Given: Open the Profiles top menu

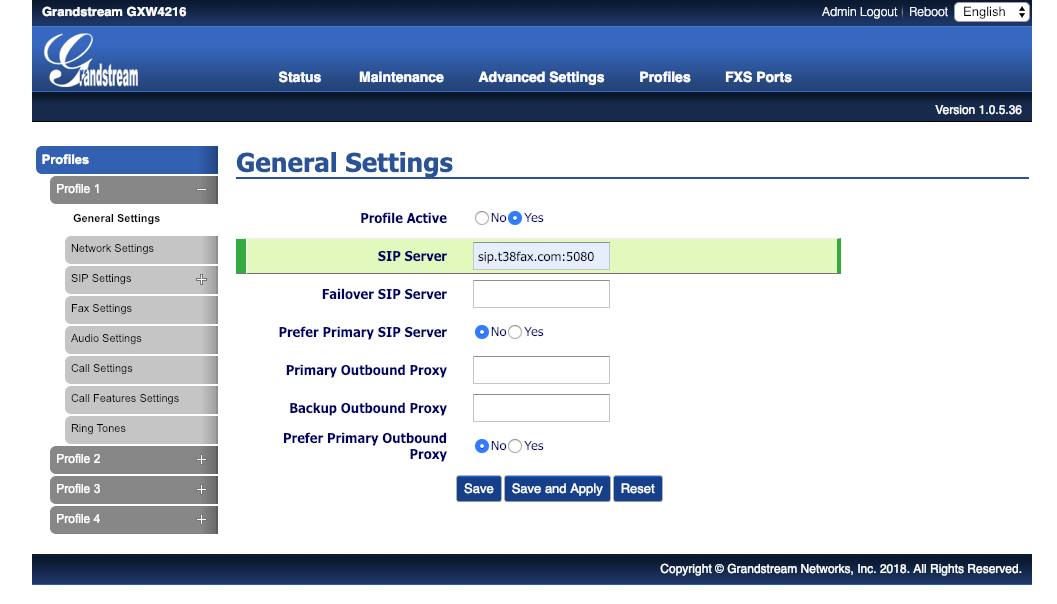Looking at the screenshot, I should (x=665, y=78).
